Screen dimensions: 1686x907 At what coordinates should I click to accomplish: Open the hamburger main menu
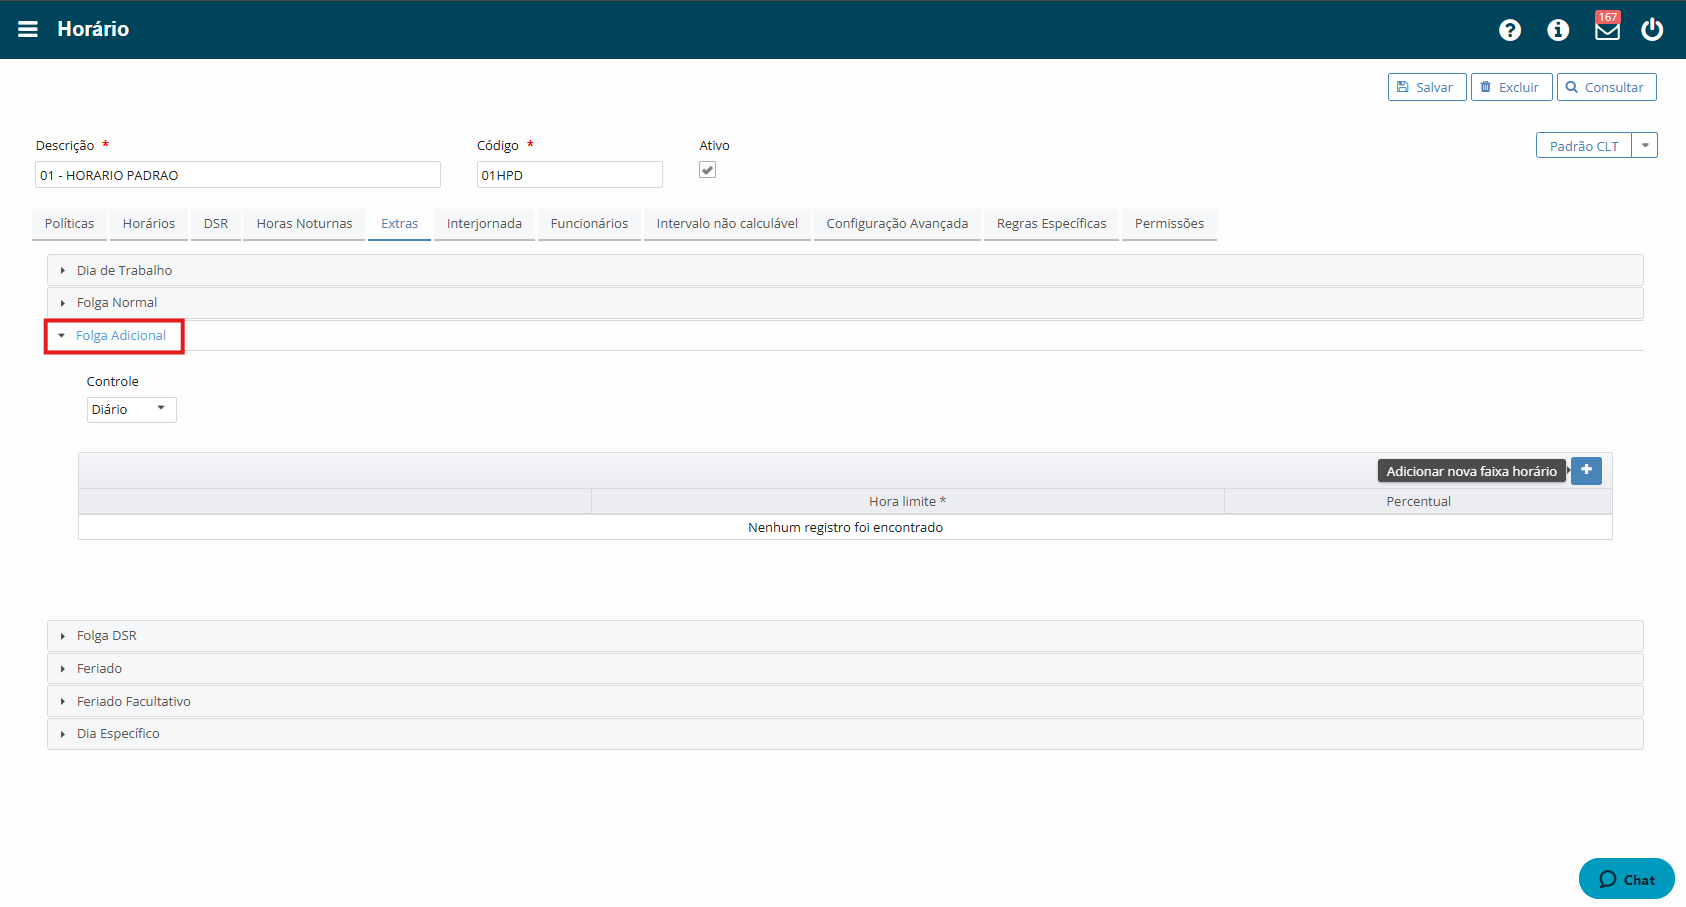pyautogui.click(x=28, y=29)
